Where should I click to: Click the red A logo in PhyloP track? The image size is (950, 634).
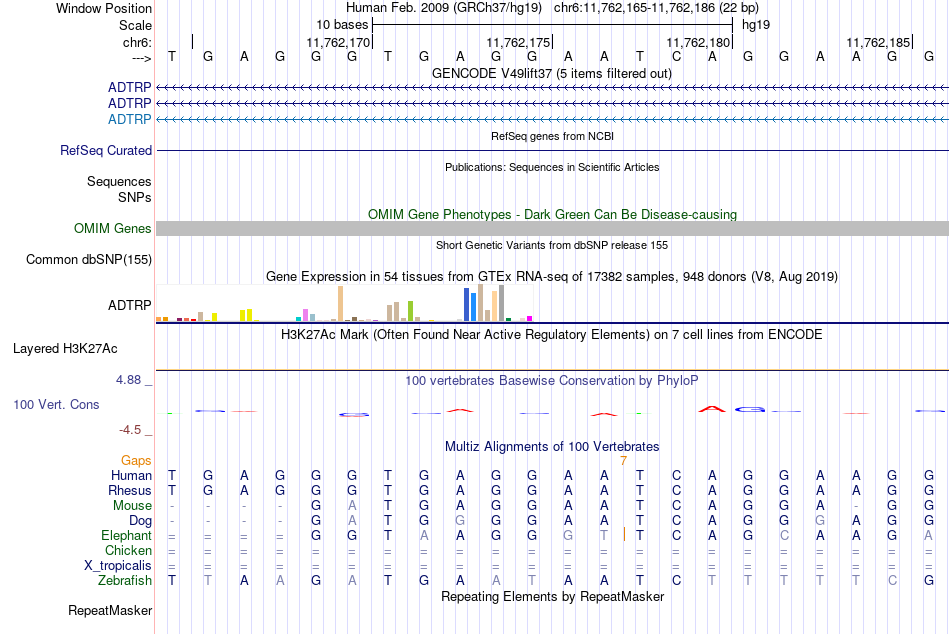712,409
